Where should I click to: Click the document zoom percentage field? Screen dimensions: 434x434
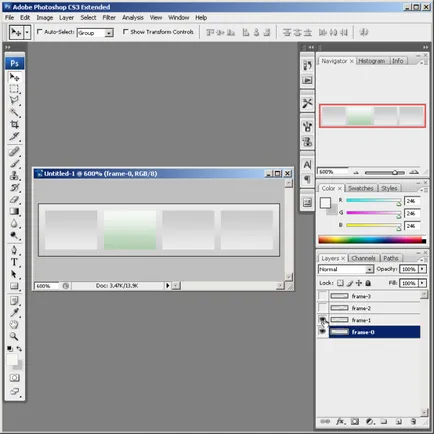point(46,286)
